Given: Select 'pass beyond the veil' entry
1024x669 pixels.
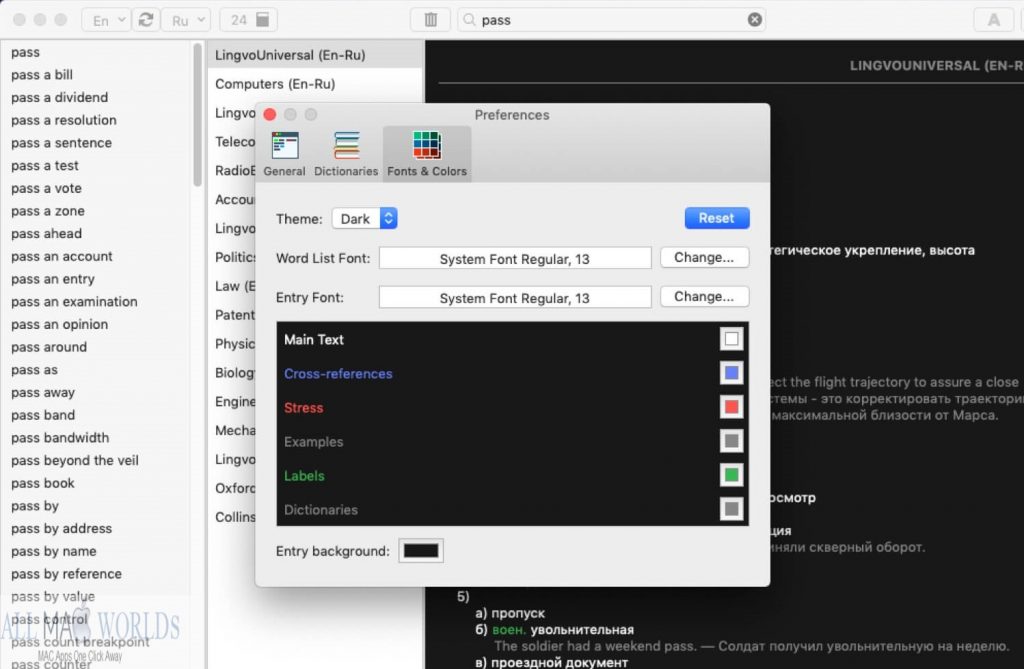Looking at the screenshot, I should [74, 461].
